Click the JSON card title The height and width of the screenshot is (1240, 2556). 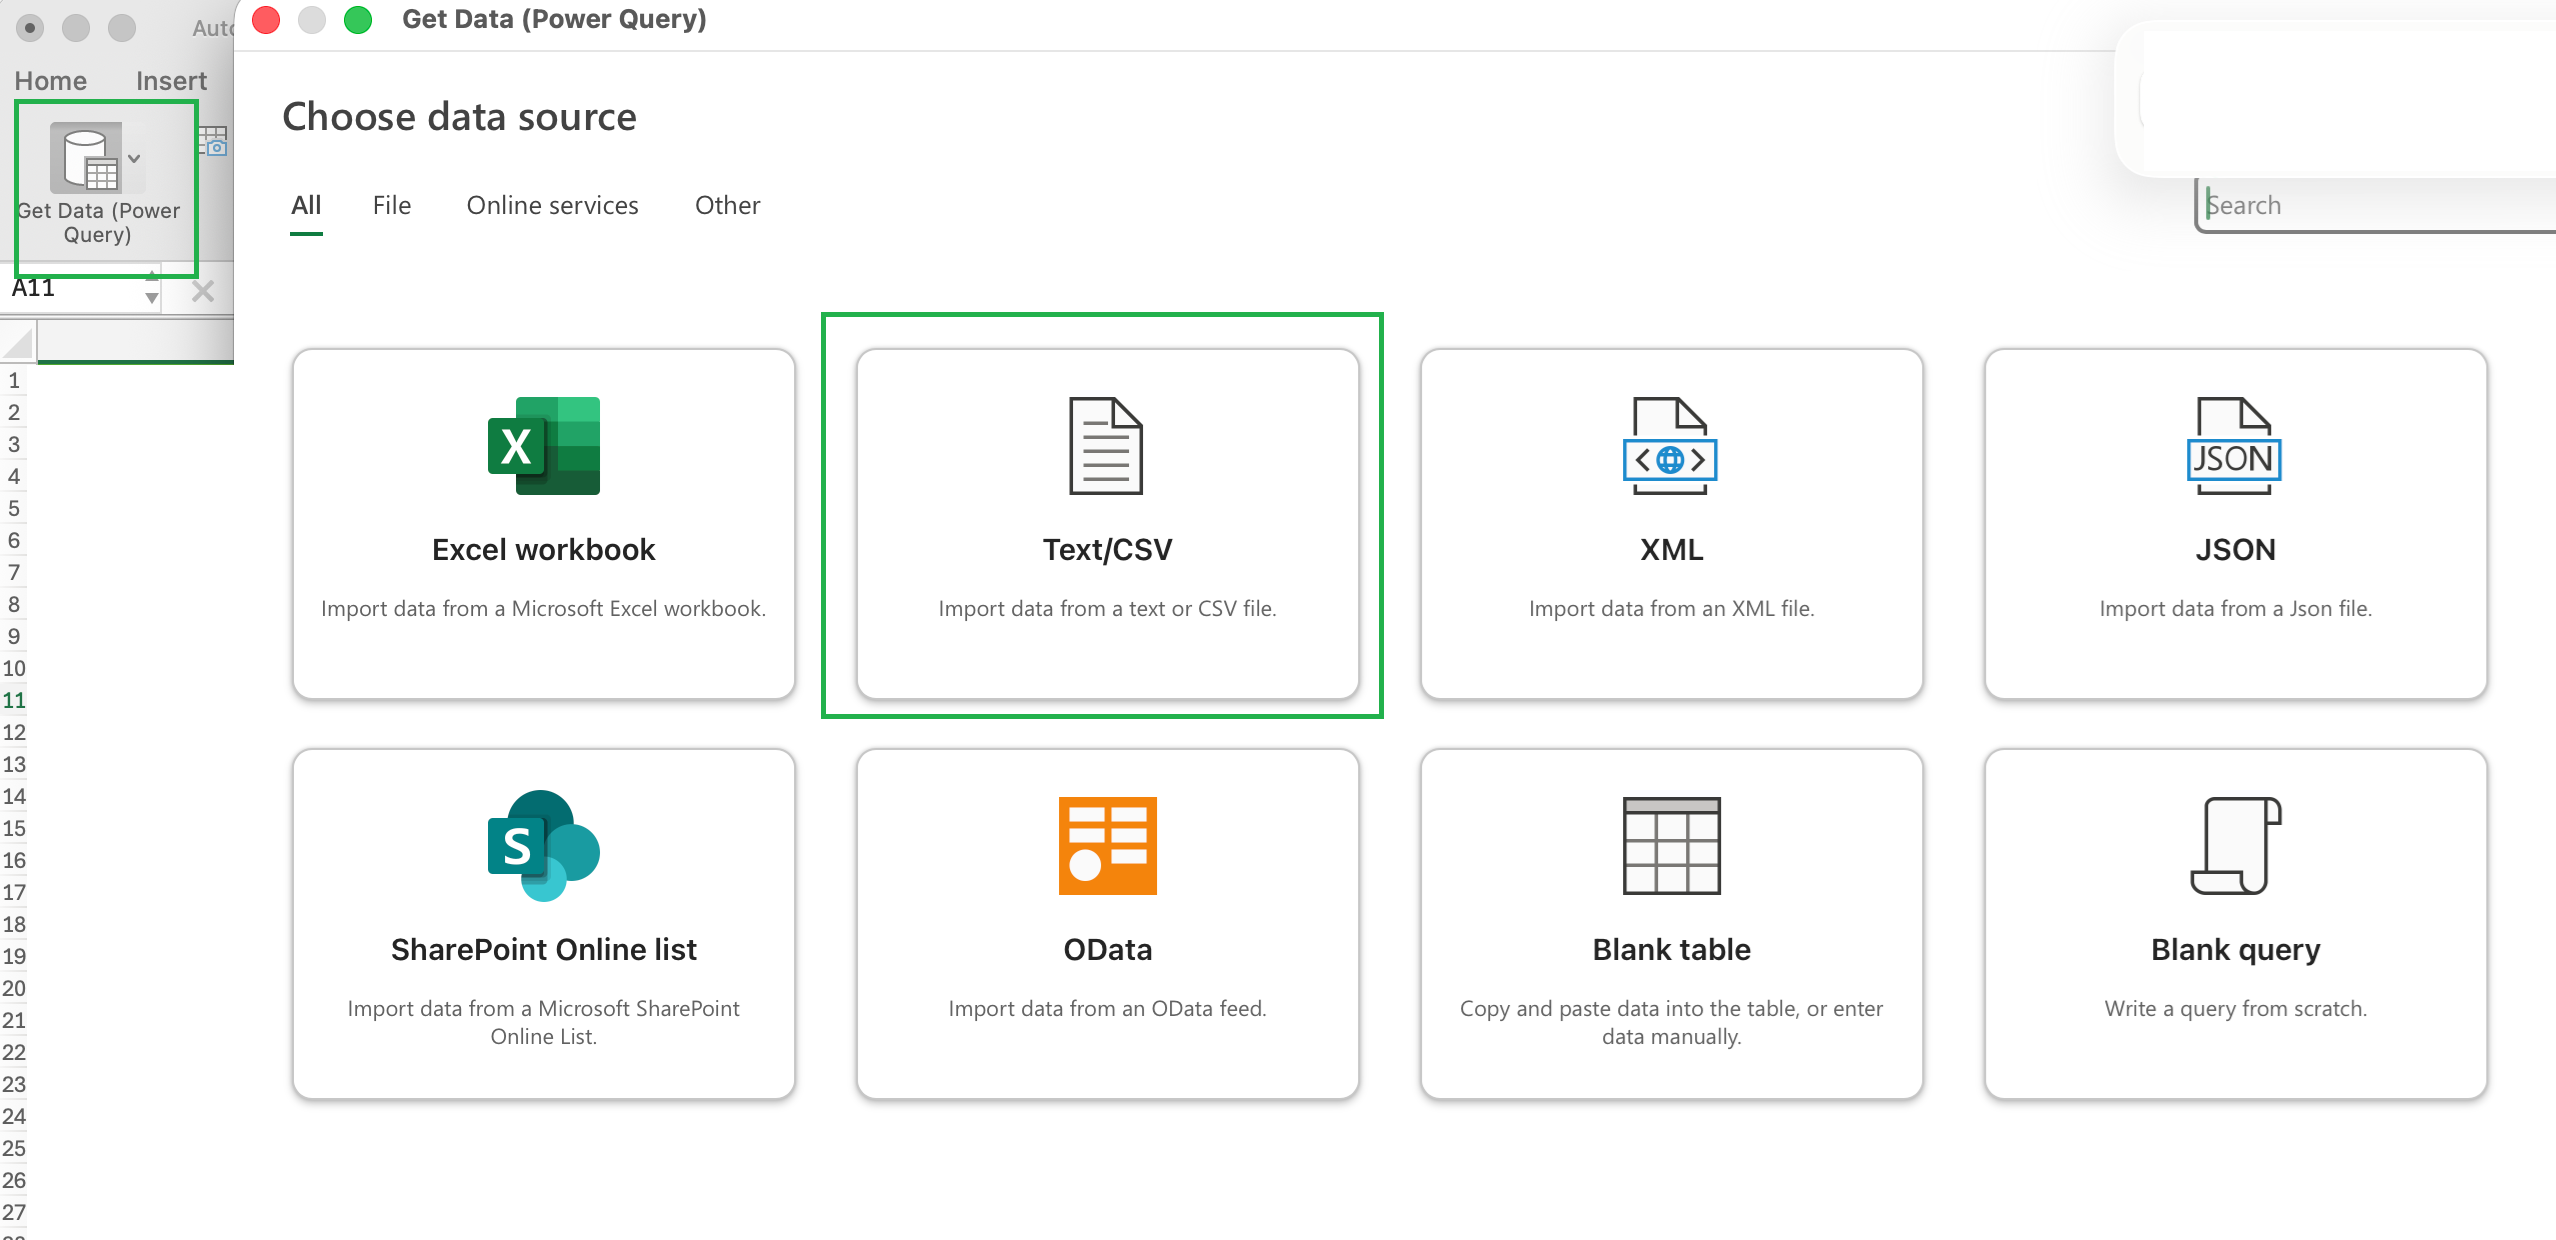click(x=2235, y=550)
